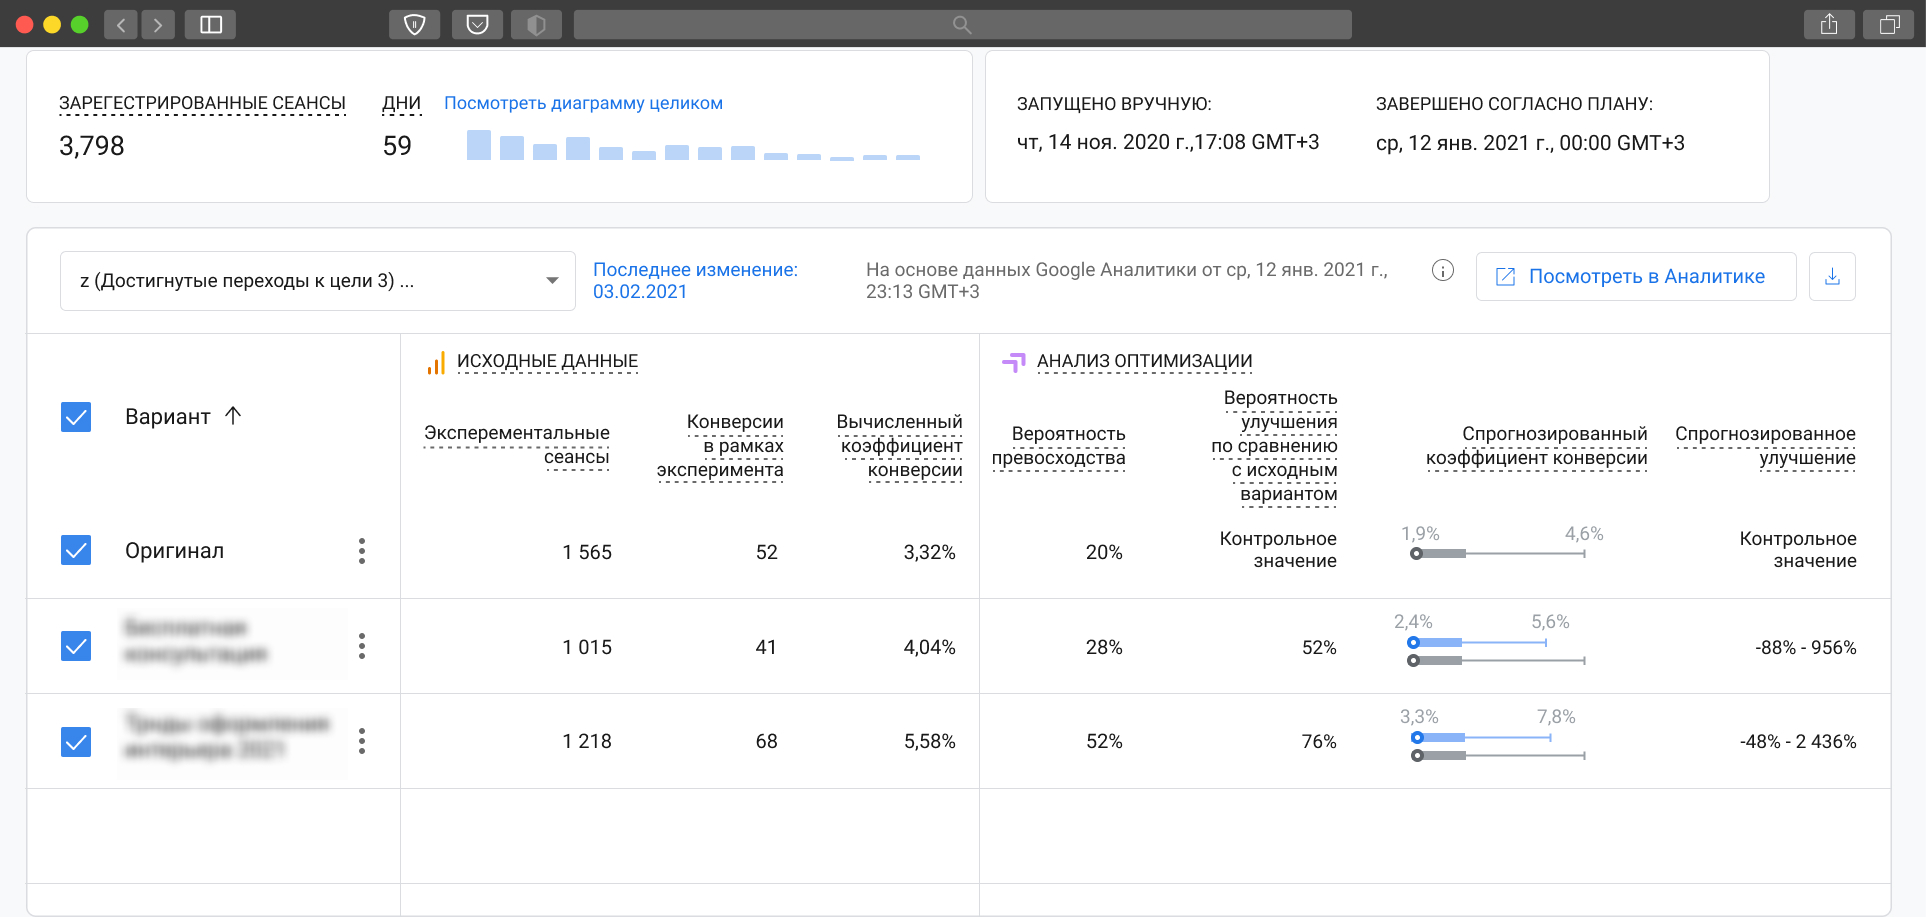Toggle the browser sidebar icon

(211, 24)
